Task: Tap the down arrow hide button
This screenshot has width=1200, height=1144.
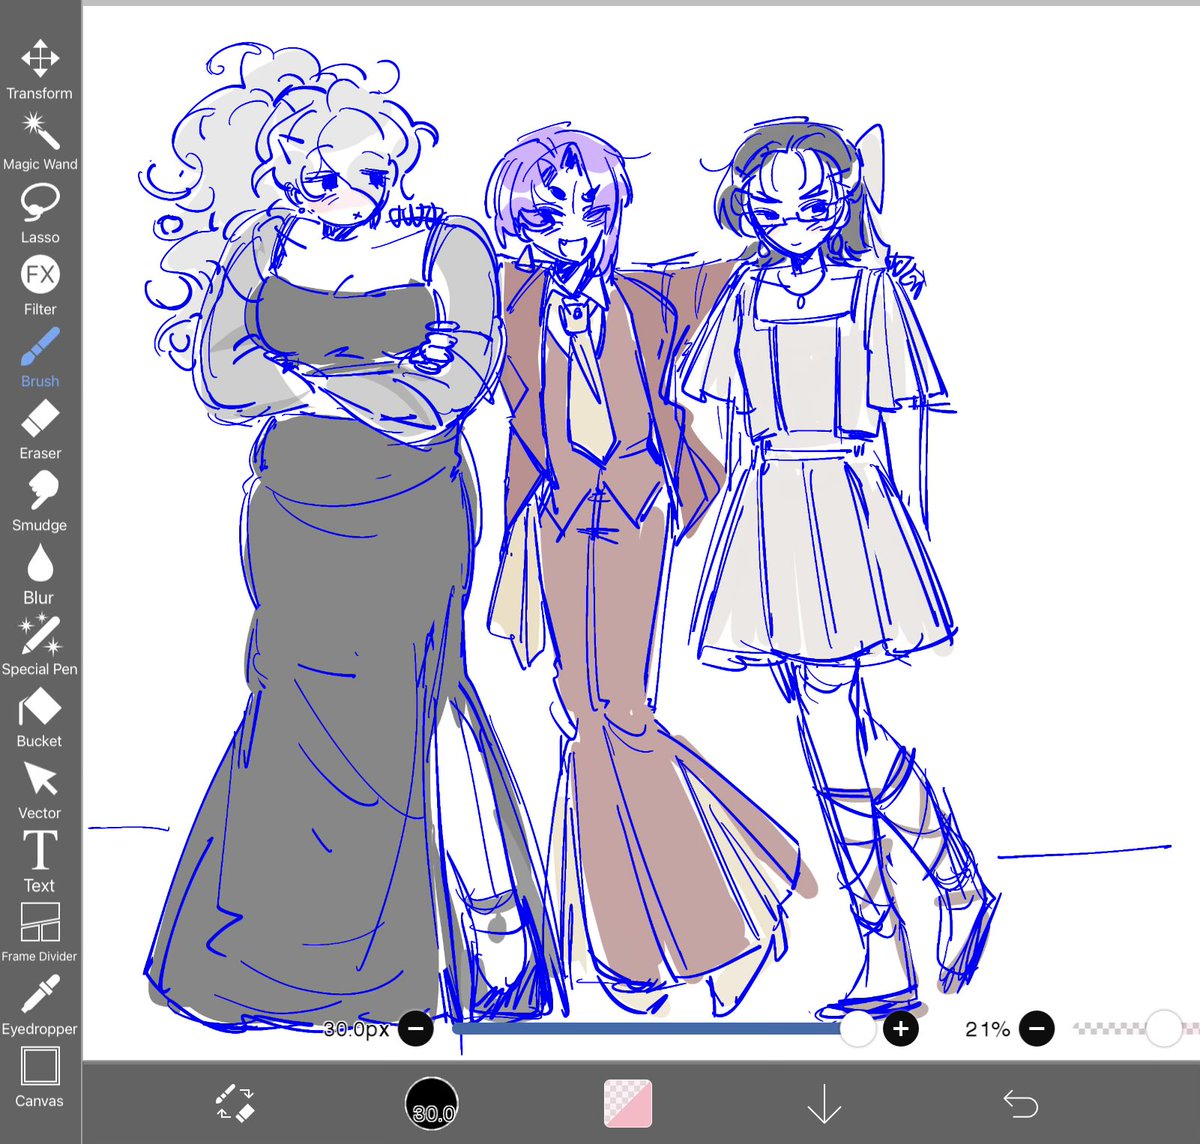Action: [824, 1104]
